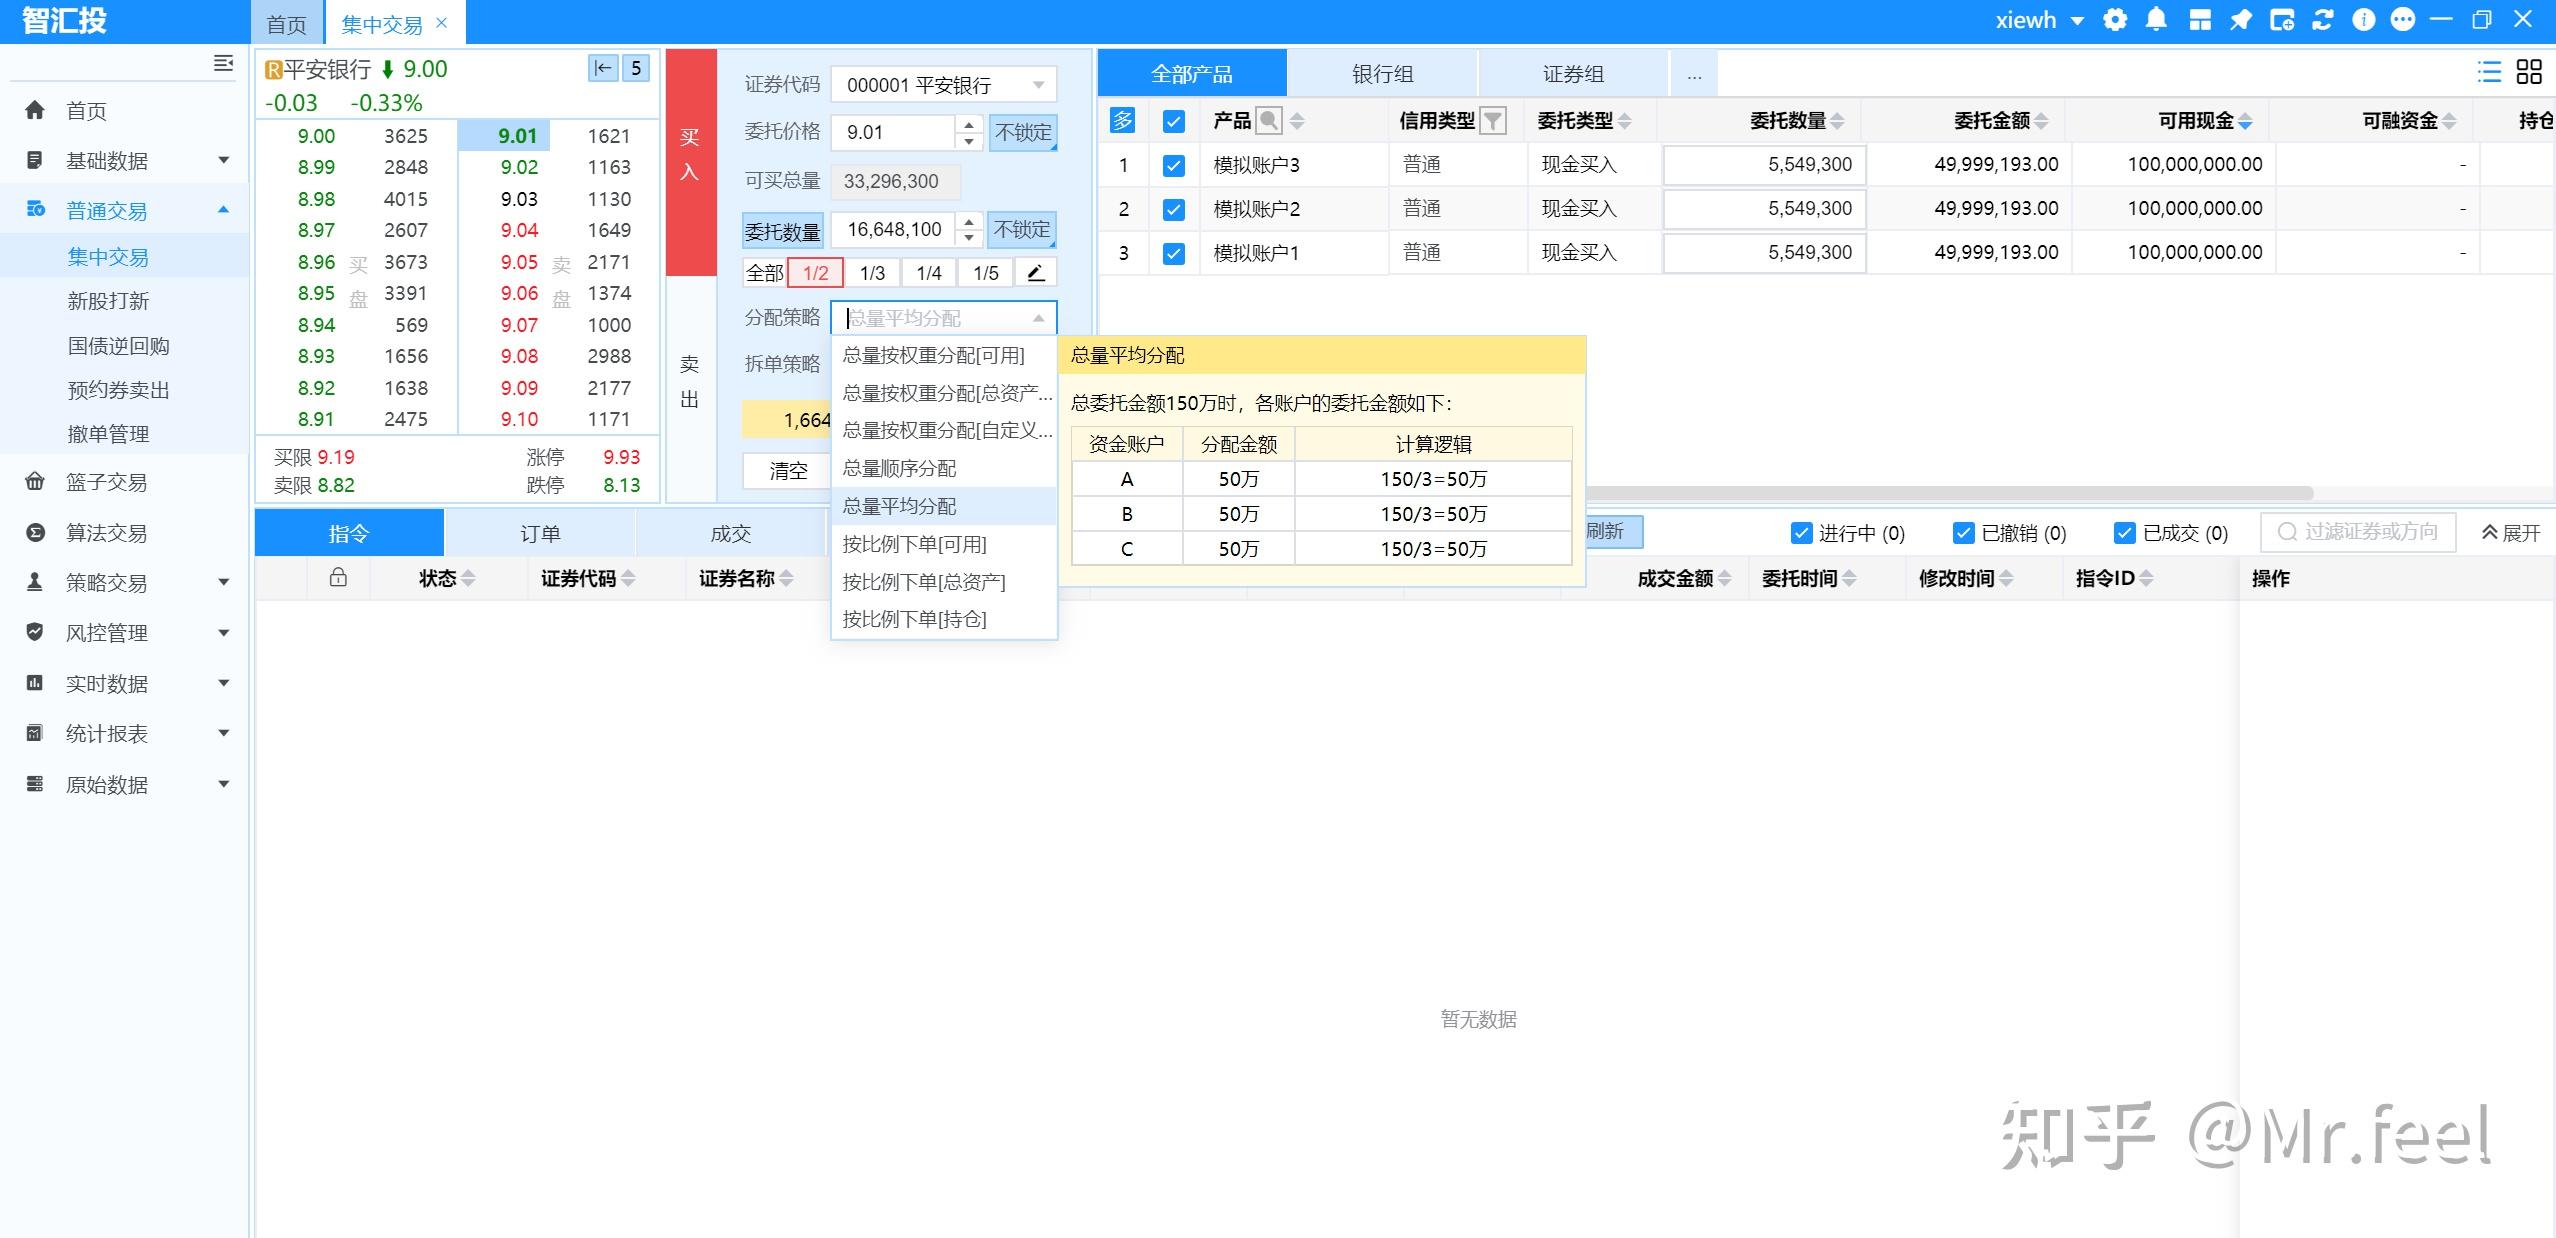This screenshot has height=1238, width=2556.
Task: Uncheck the 模拟账户2 row checkbox
Action: pyautogui.click(x=1173, y=208)
